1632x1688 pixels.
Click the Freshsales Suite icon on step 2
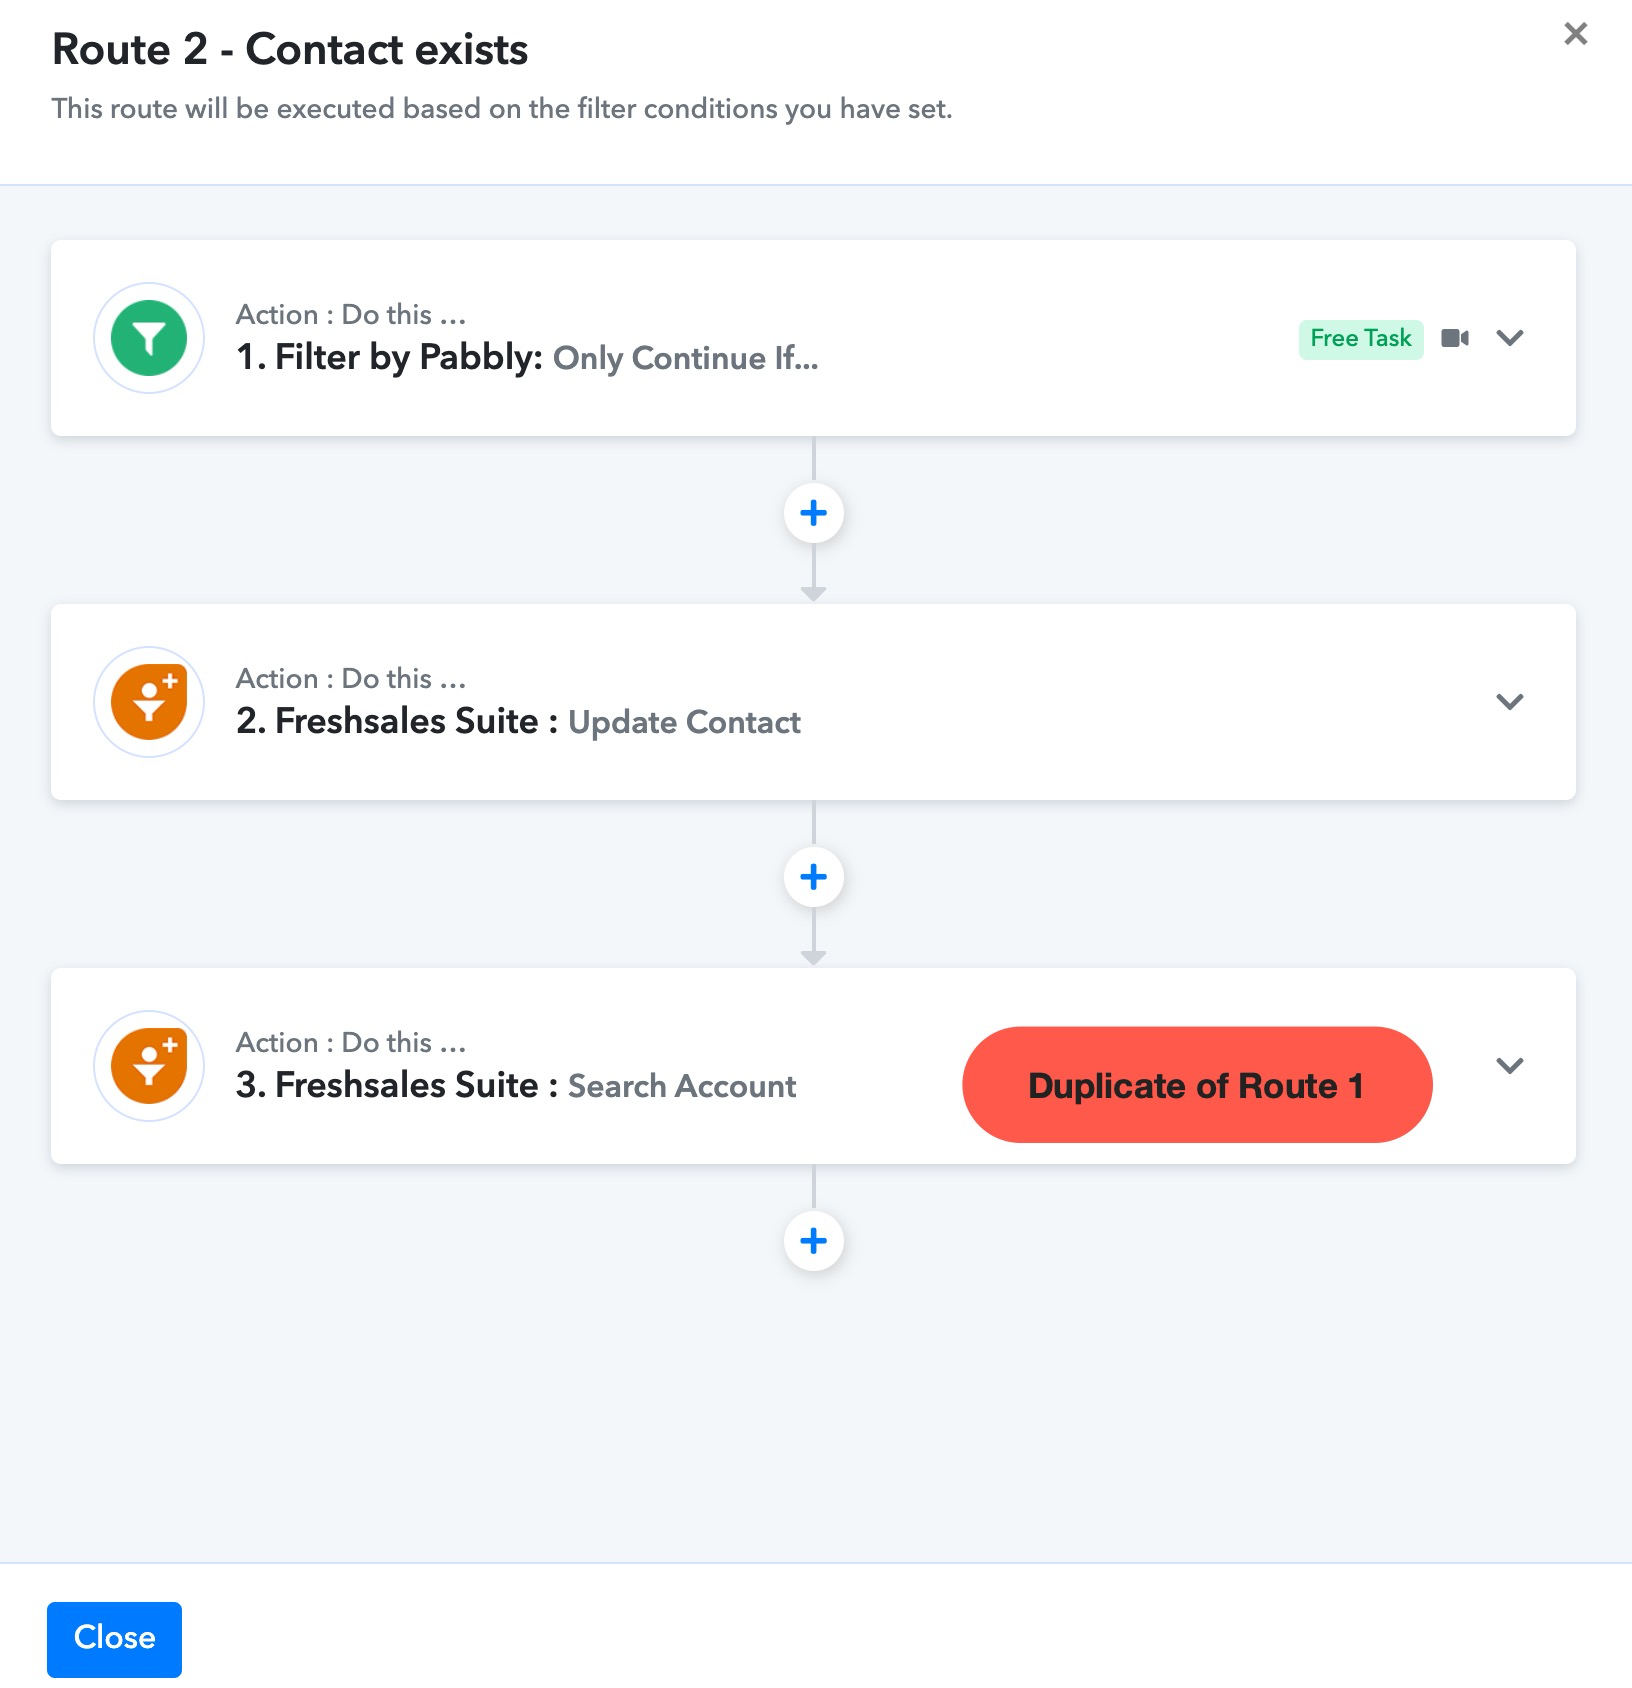pos(149,702)
